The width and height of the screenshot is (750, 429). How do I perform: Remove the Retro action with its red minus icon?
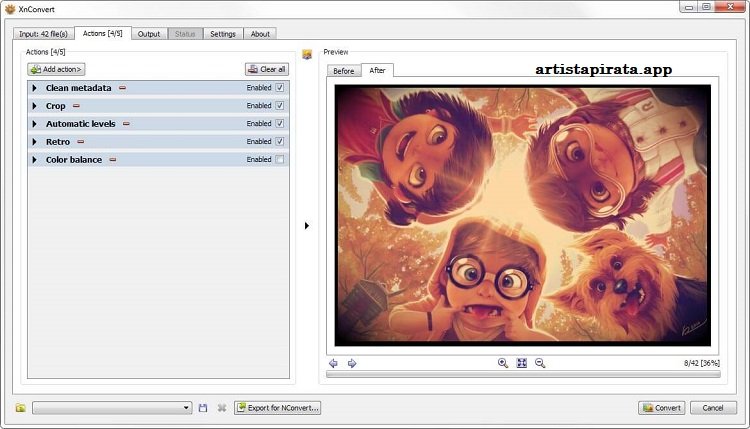pyautogui.click(x=81, y=142)
